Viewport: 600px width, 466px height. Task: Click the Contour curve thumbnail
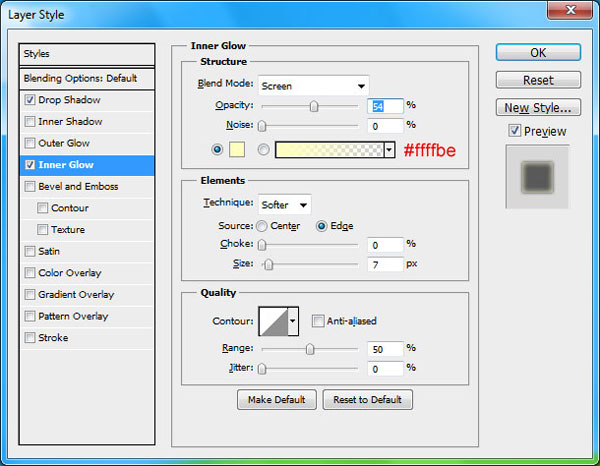[x=274, y=321]
